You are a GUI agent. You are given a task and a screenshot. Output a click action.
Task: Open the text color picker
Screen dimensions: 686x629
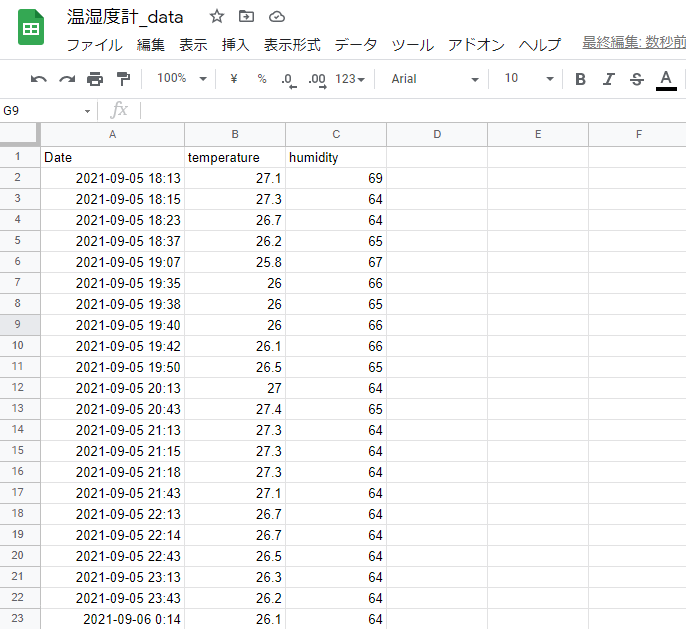coord(666,79)
